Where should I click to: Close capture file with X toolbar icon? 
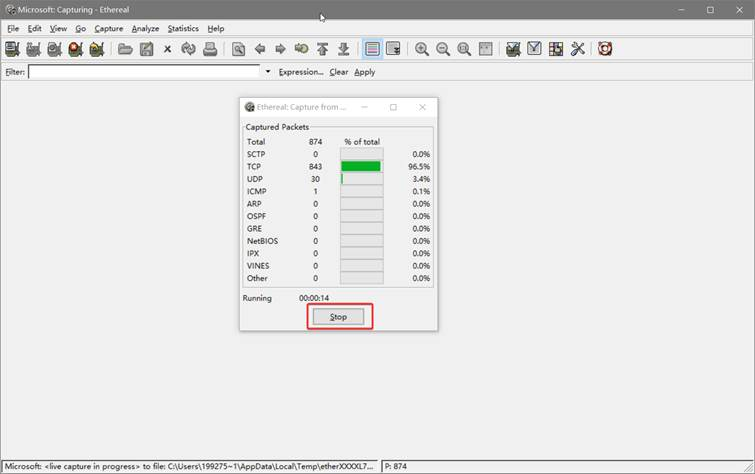[x=168, y=49]
